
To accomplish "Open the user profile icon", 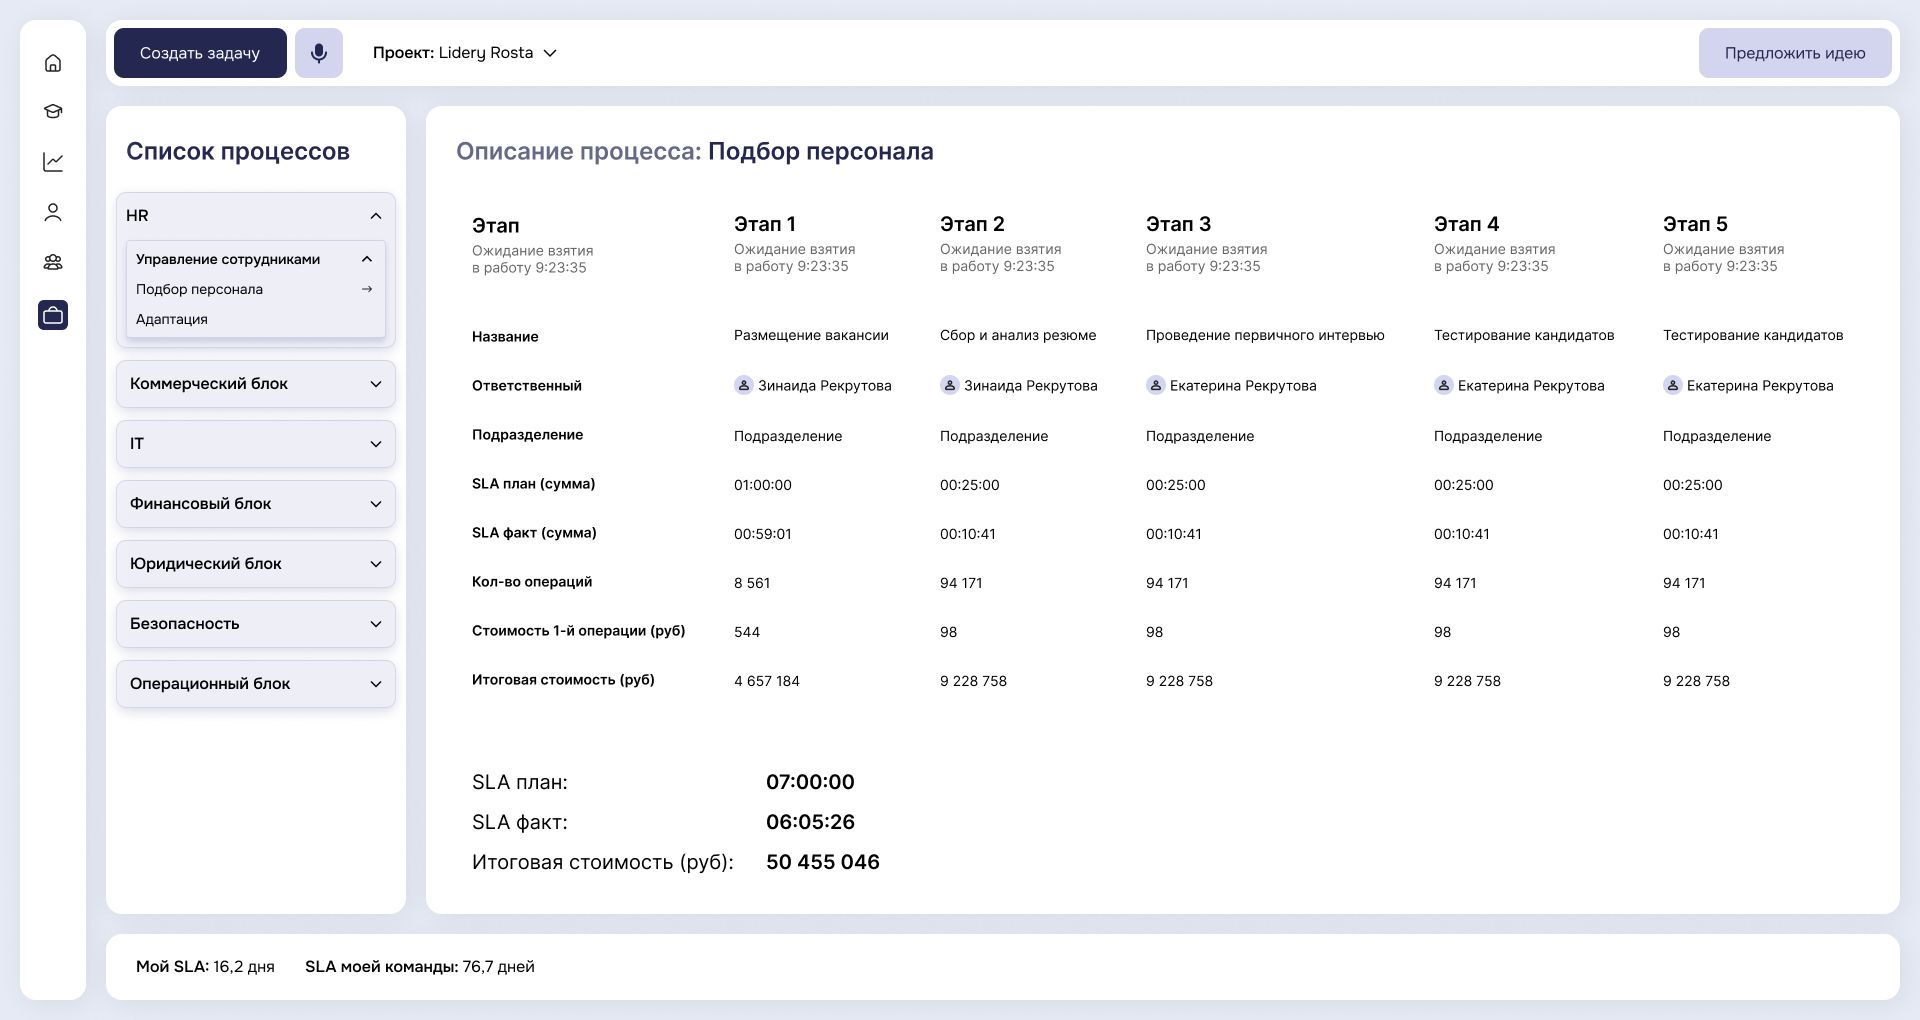I will click(x=53, y=212).
